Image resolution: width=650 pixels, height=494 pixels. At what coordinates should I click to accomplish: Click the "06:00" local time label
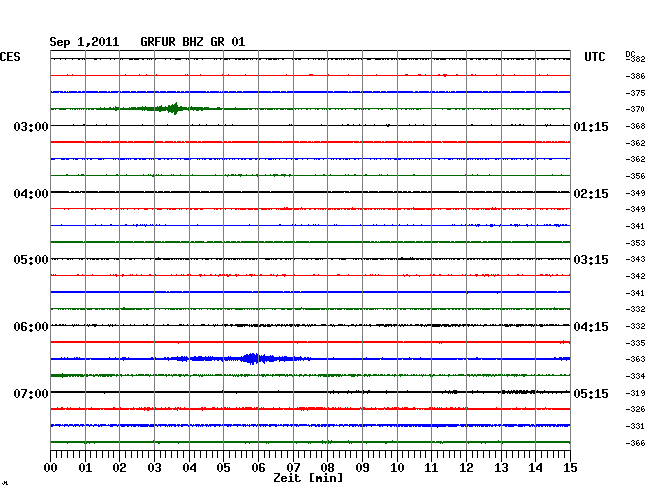(x=31, y=327)
